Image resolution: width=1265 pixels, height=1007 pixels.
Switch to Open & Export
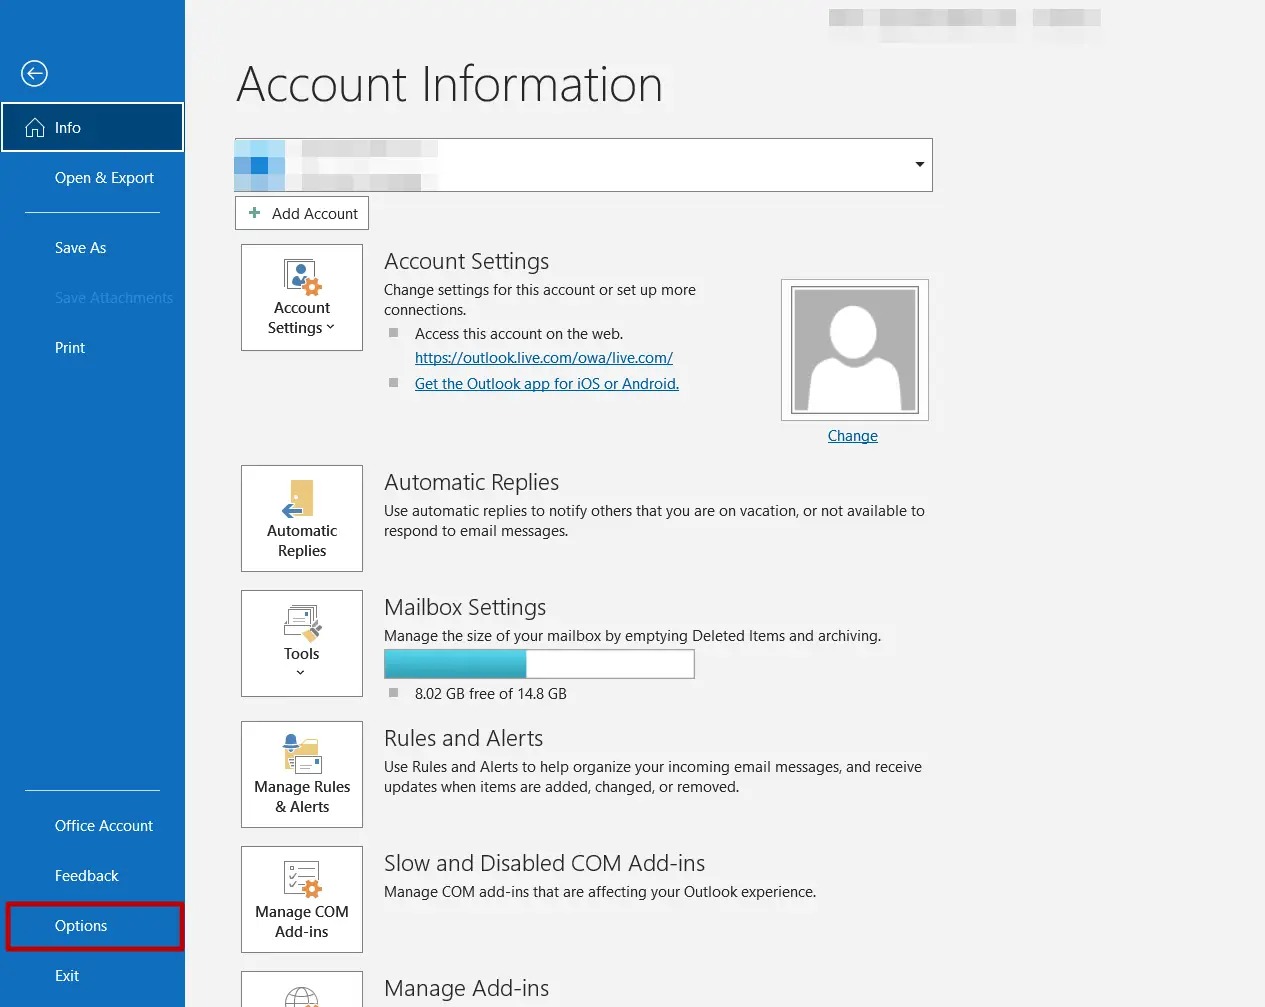click(x=104, y=177)
